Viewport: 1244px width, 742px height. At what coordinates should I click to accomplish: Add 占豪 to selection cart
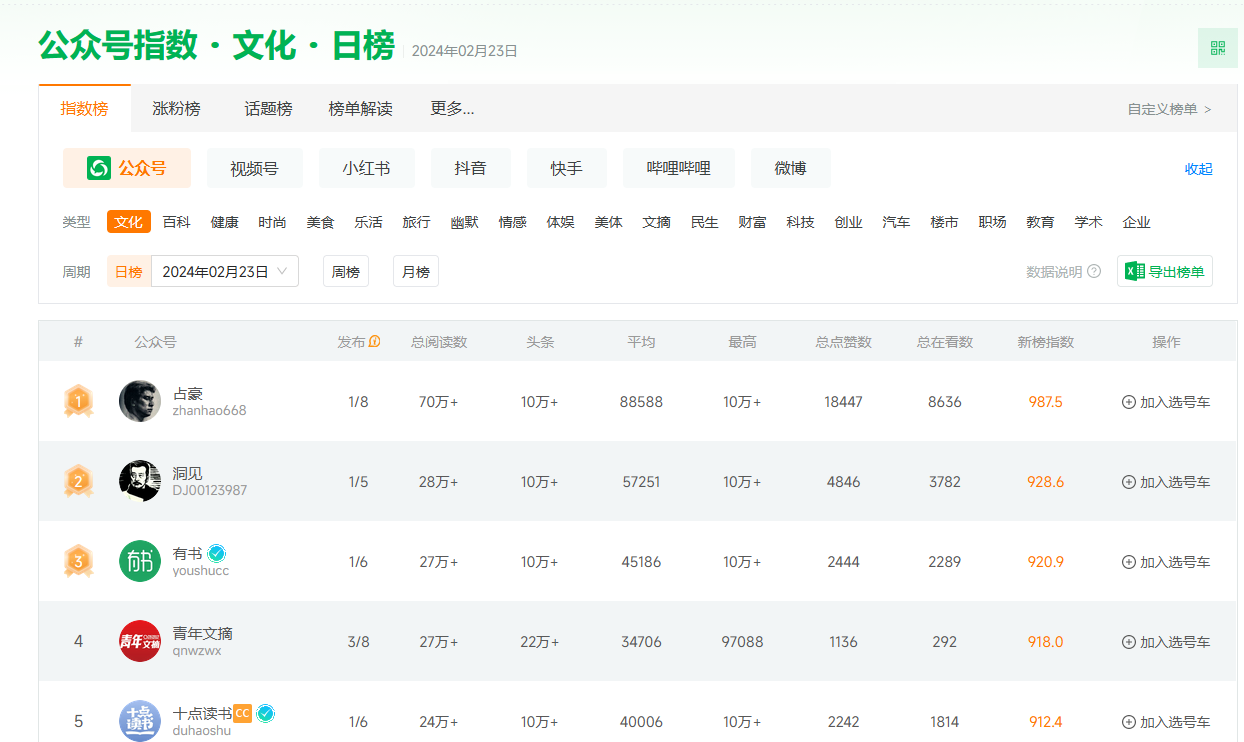tap(1166, 402)
